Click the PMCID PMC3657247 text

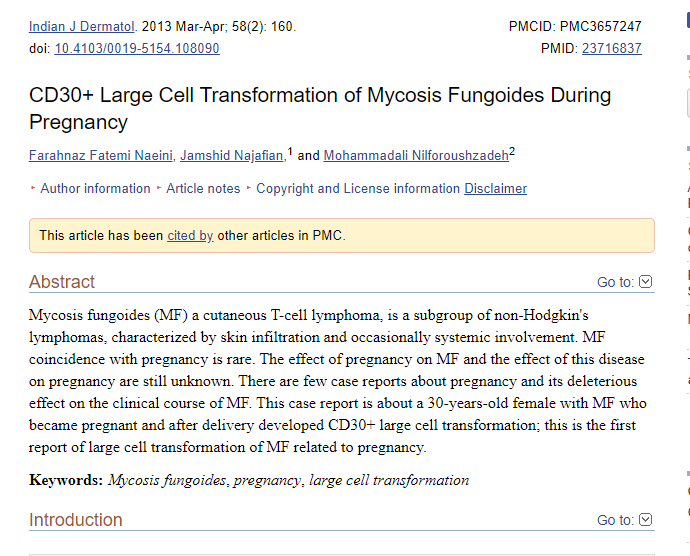(x=575, y=26)
